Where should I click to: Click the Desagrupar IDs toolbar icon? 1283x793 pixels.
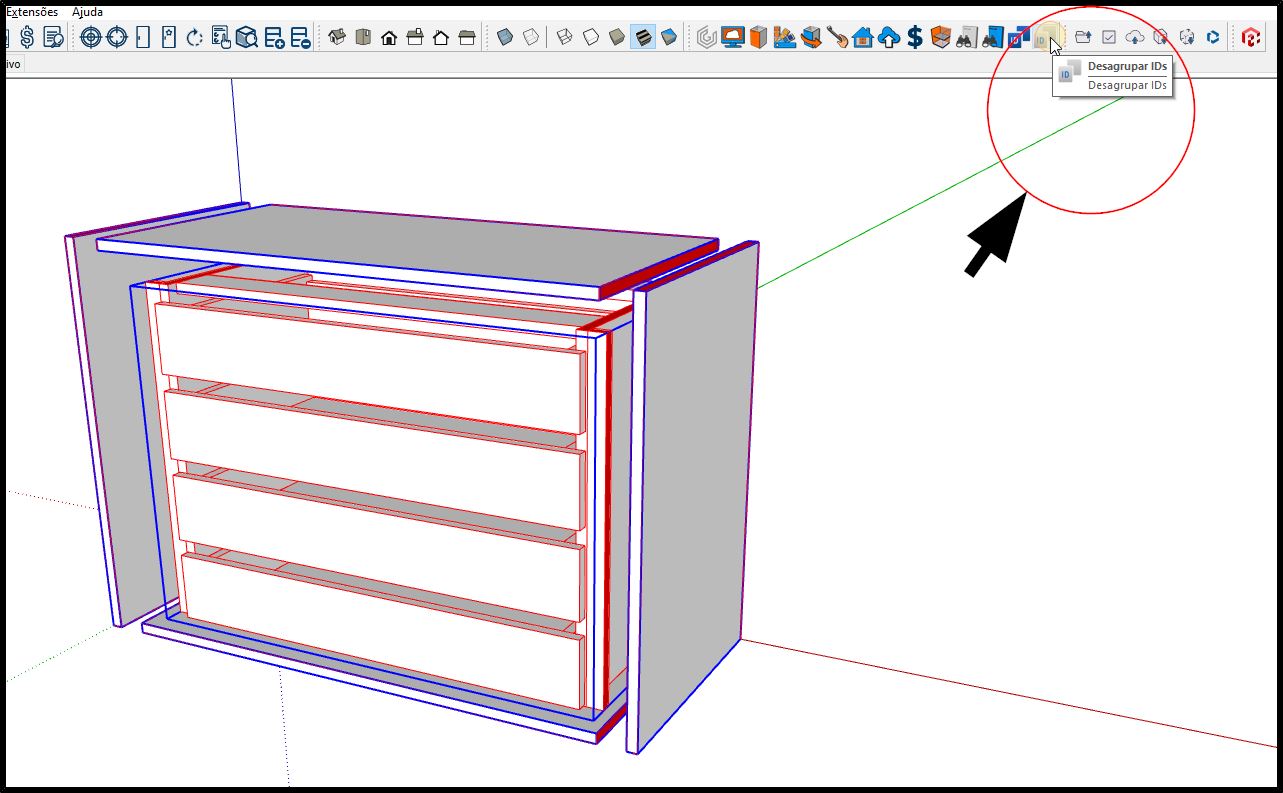click(x=1045, y=38)
